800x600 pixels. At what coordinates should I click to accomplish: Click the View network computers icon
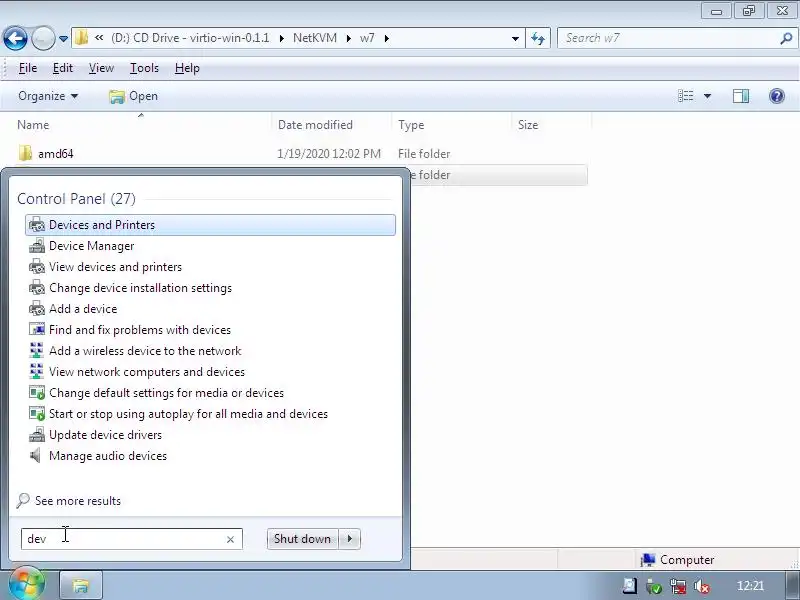37,371
